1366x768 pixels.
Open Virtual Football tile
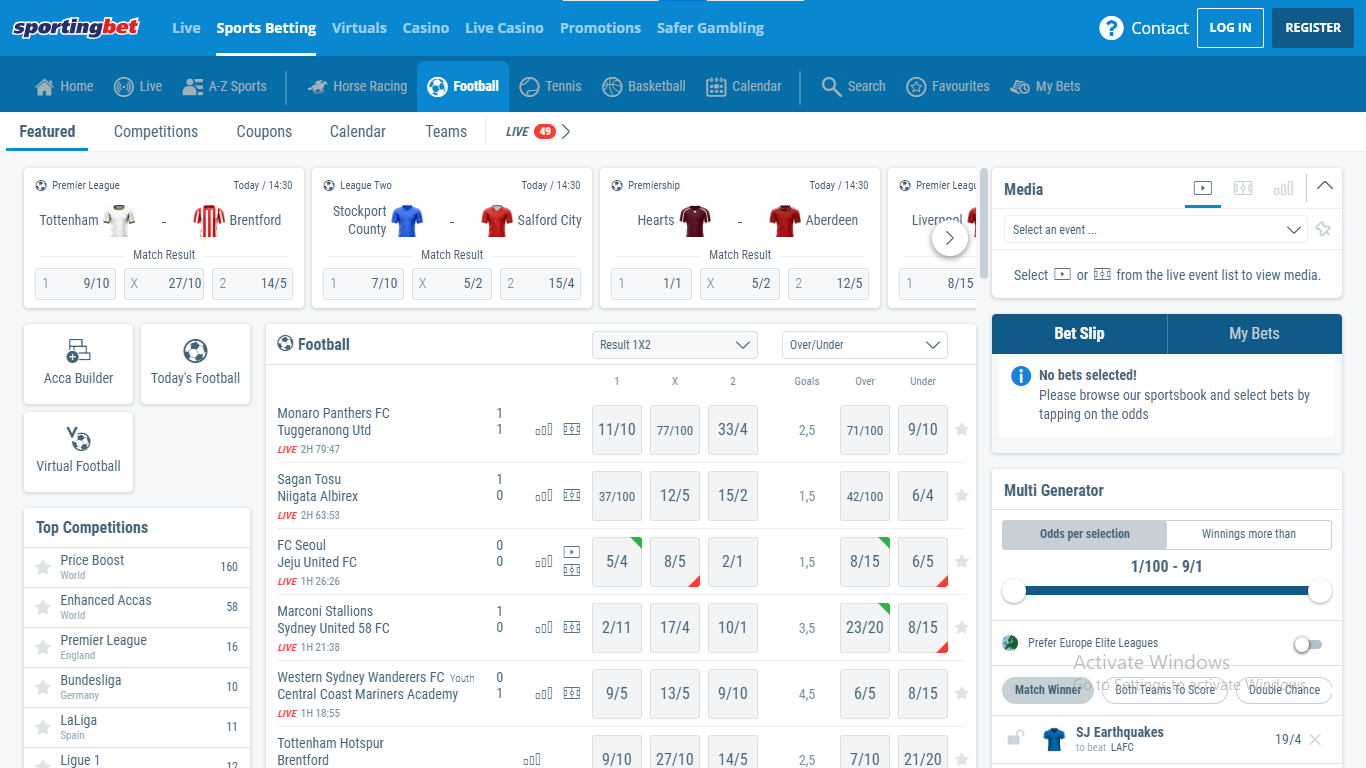tap(78, 452)
